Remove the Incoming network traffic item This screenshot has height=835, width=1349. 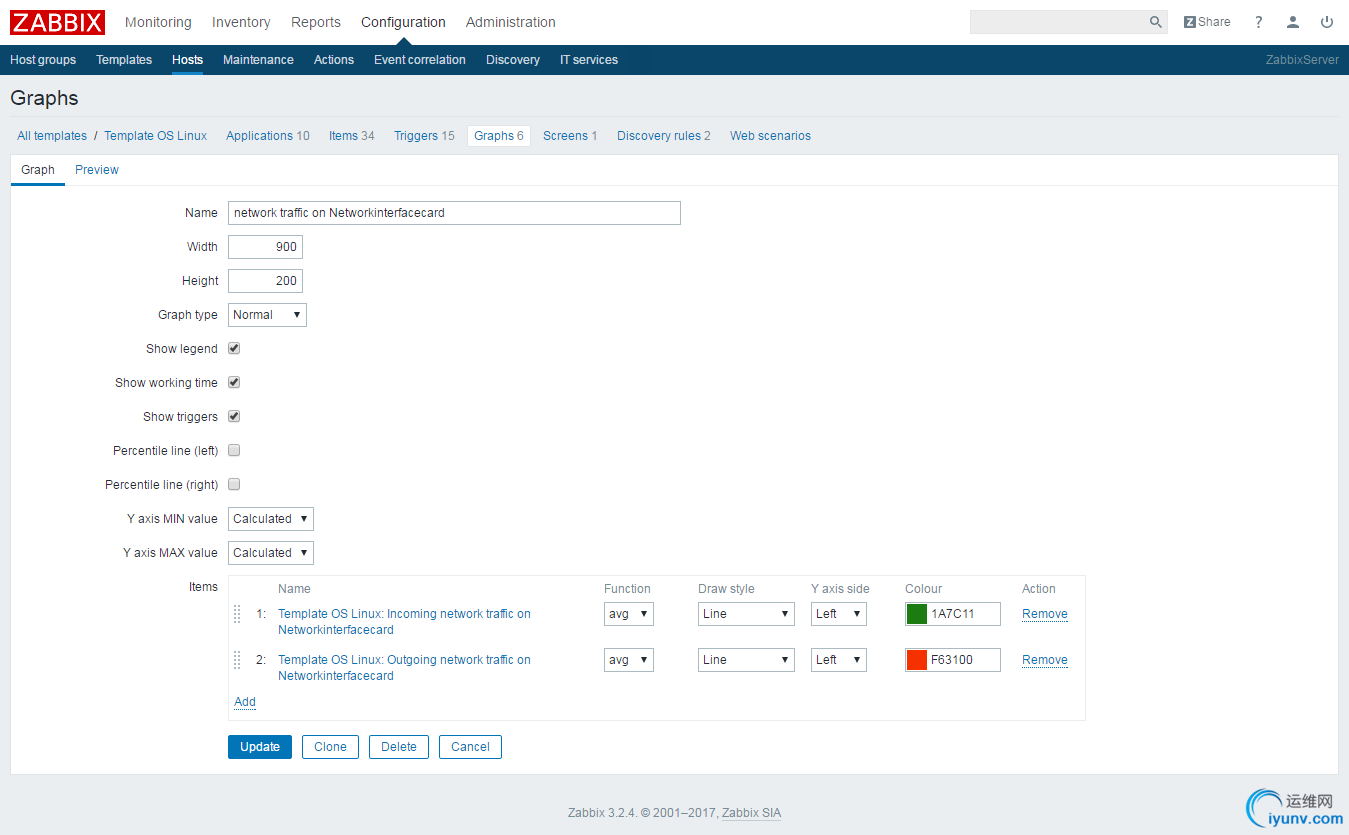1045,614
